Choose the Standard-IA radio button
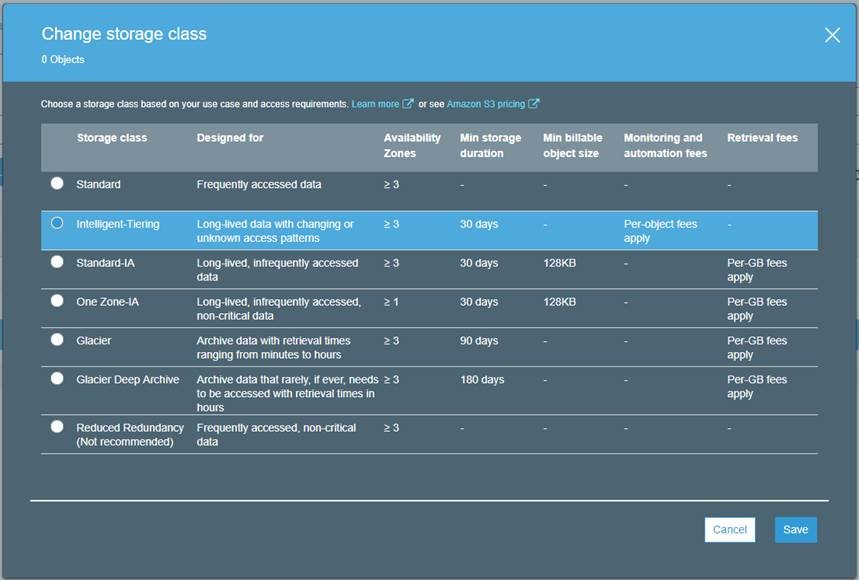This screenshot has height=580, width=859. (57, 262)
